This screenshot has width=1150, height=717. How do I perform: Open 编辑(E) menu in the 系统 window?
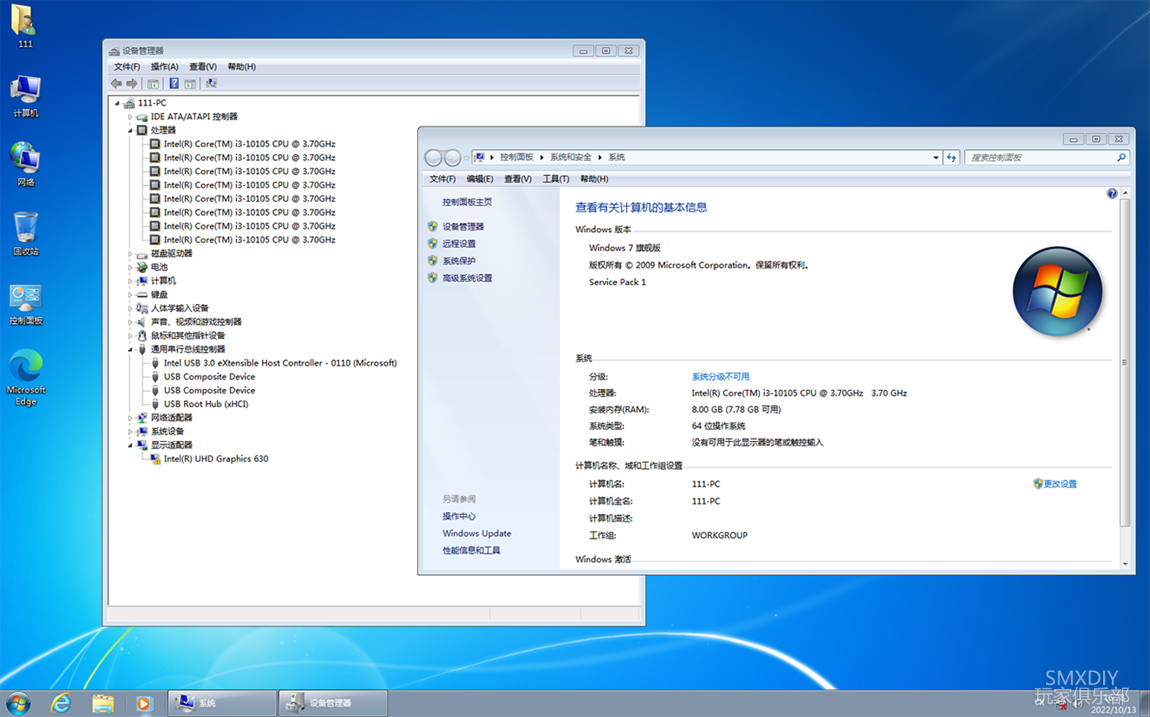[x=480, y=179]
